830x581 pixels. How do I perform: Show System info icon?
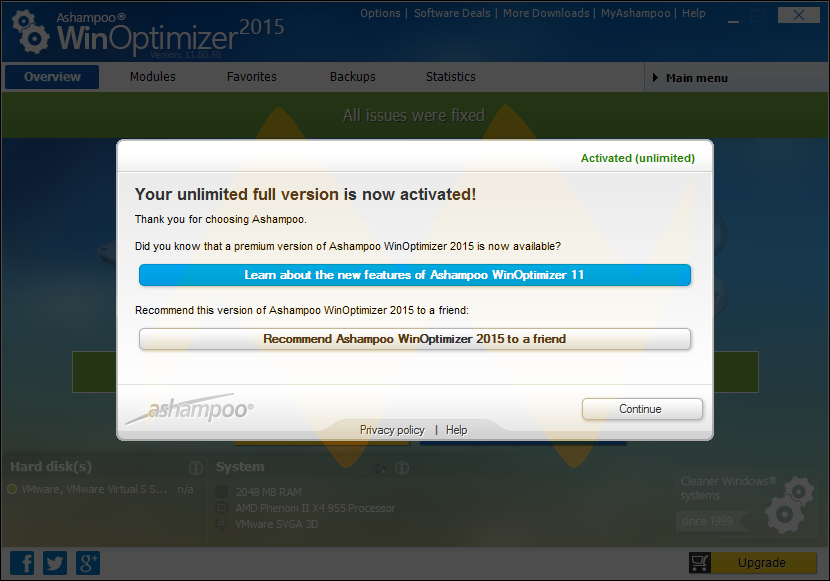(x=402, y=468)
